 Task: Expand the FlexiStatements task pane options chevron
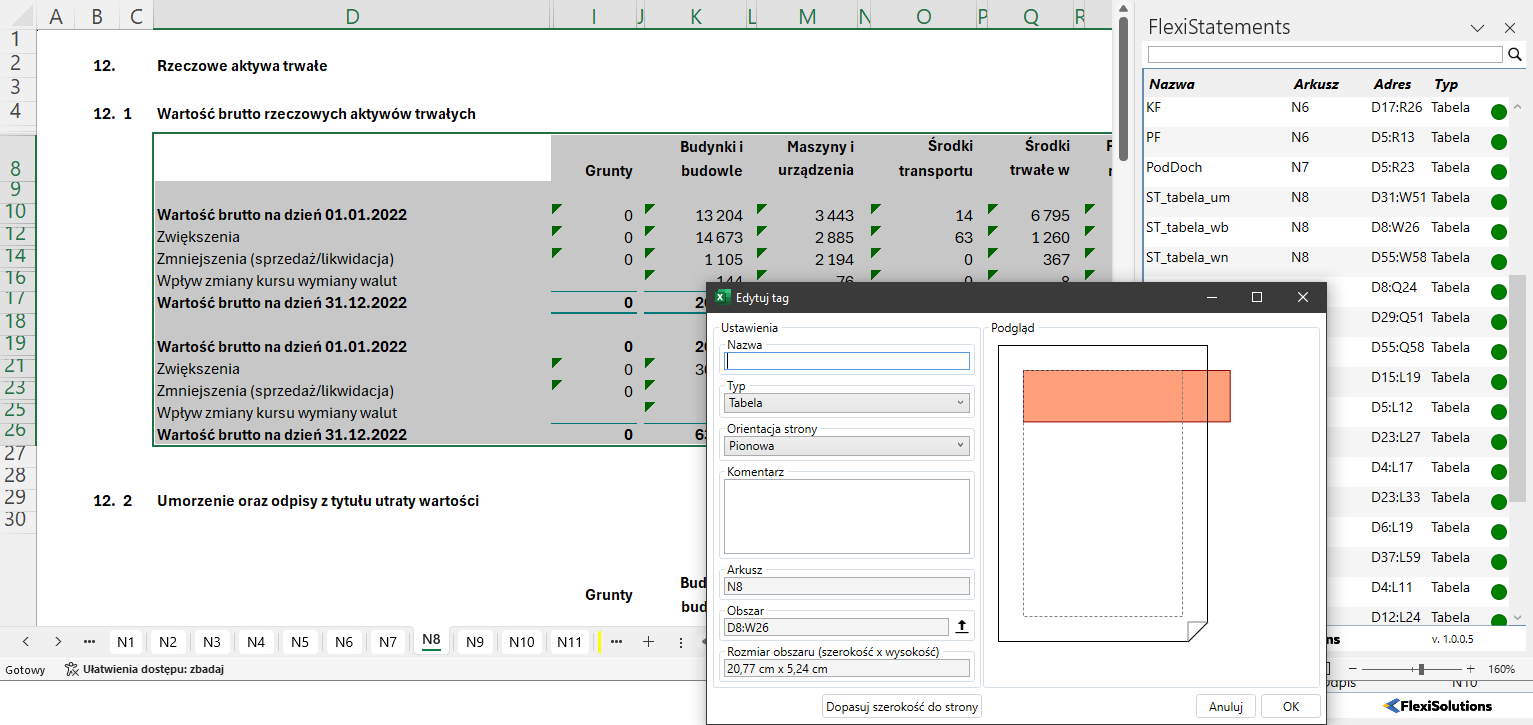tap(1477, 28)
